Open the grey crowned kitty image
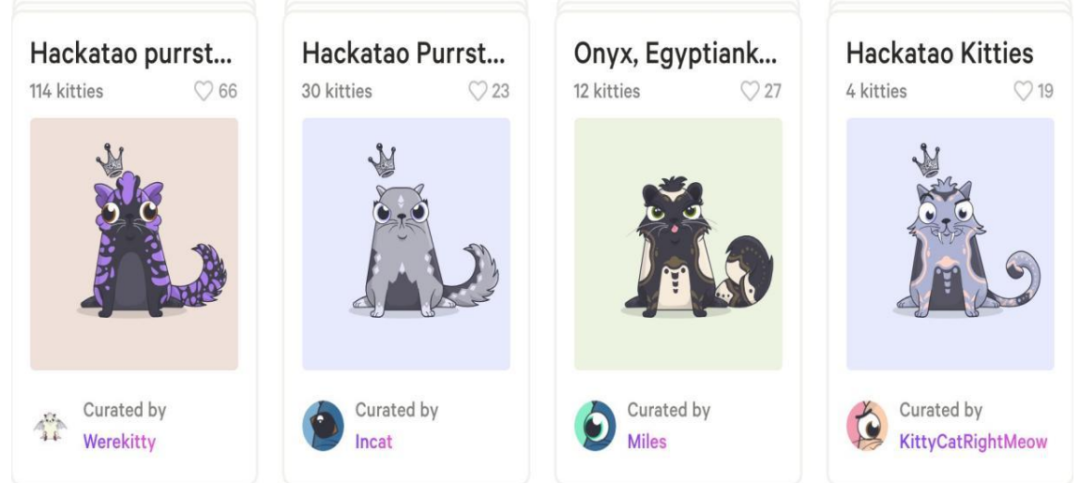This screenshot has height=483, width=1080. point(406,244)
